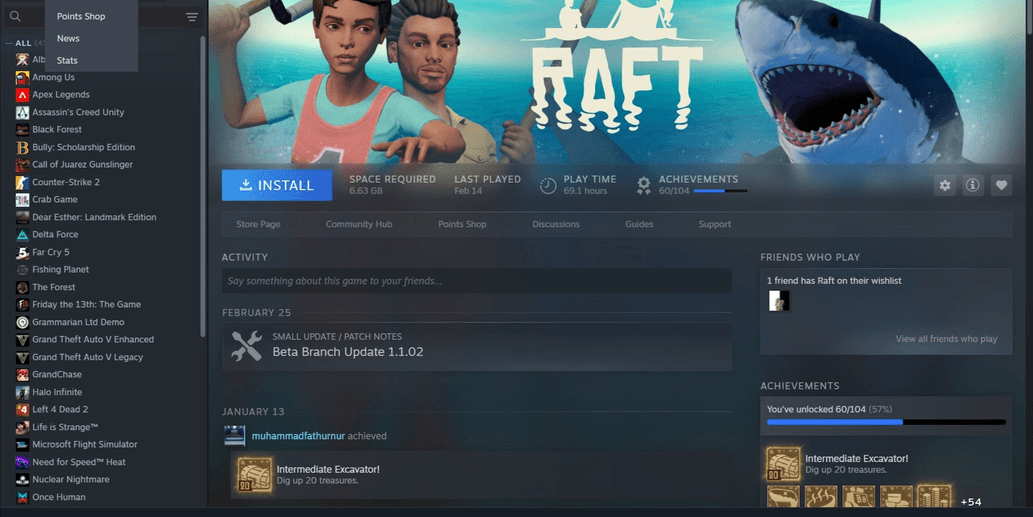Click the library search magnifier icon
The image size is (1033, 517).
coord(15,16)
